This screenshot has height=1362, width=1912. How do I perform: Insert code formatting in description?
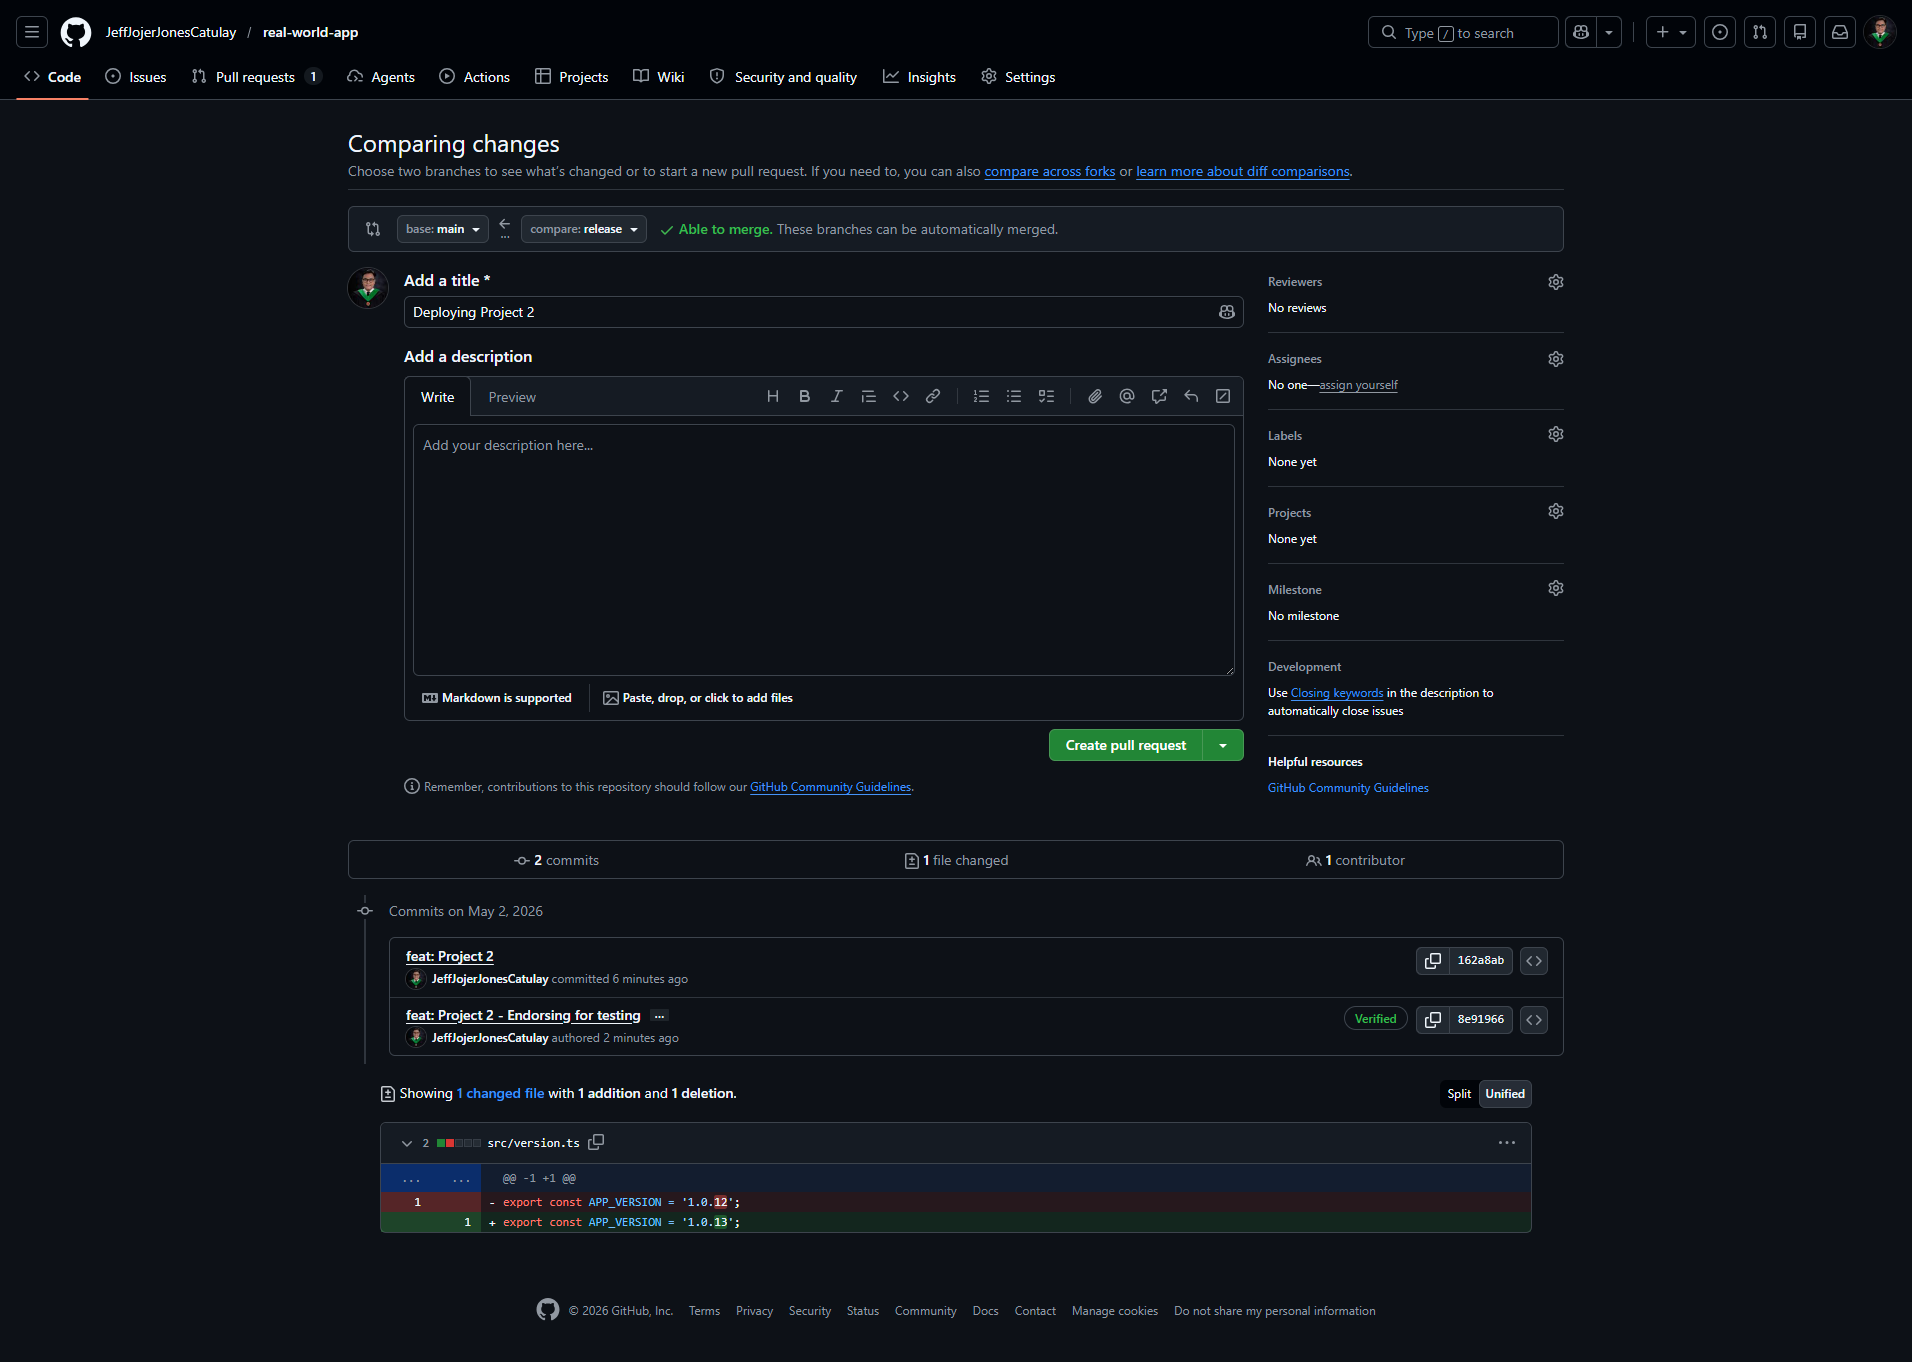(x=901, y=397)
